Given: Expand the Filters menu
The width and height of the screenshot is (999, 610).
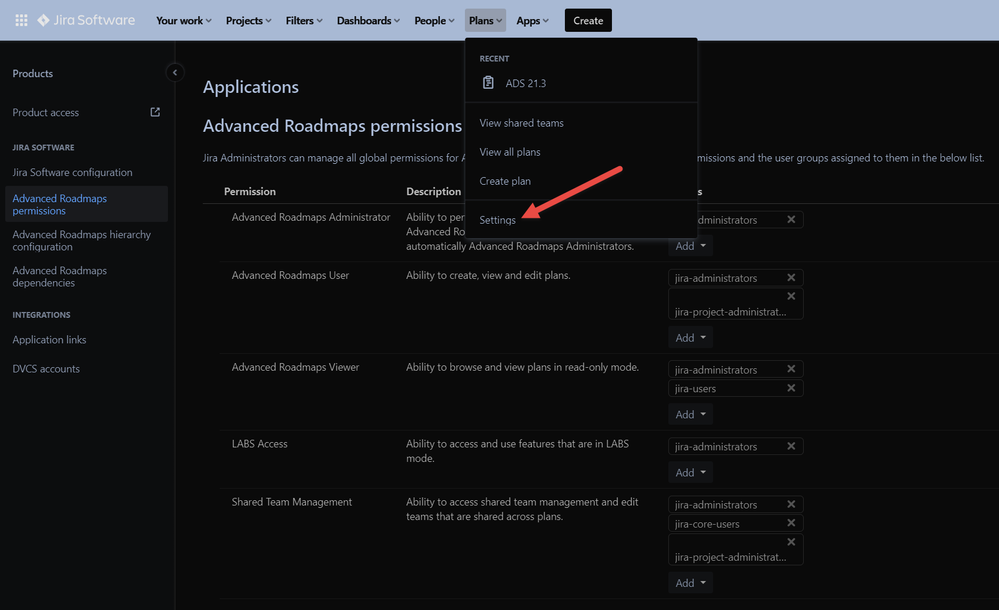Looking at the screenshot, I should 304,20.
